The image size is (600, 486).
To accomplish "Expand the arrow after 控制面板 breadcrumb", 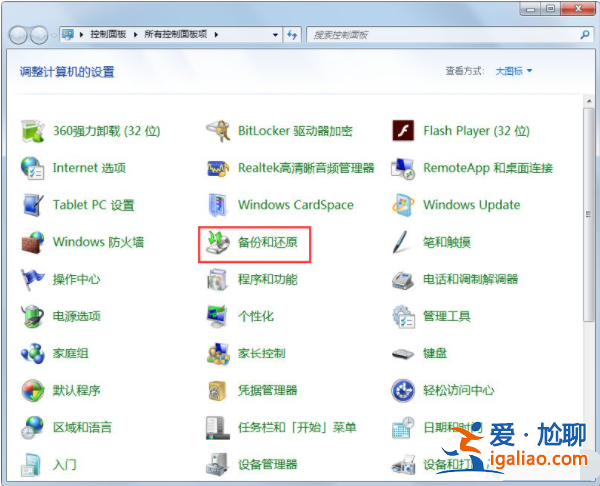I will [135, 35].
